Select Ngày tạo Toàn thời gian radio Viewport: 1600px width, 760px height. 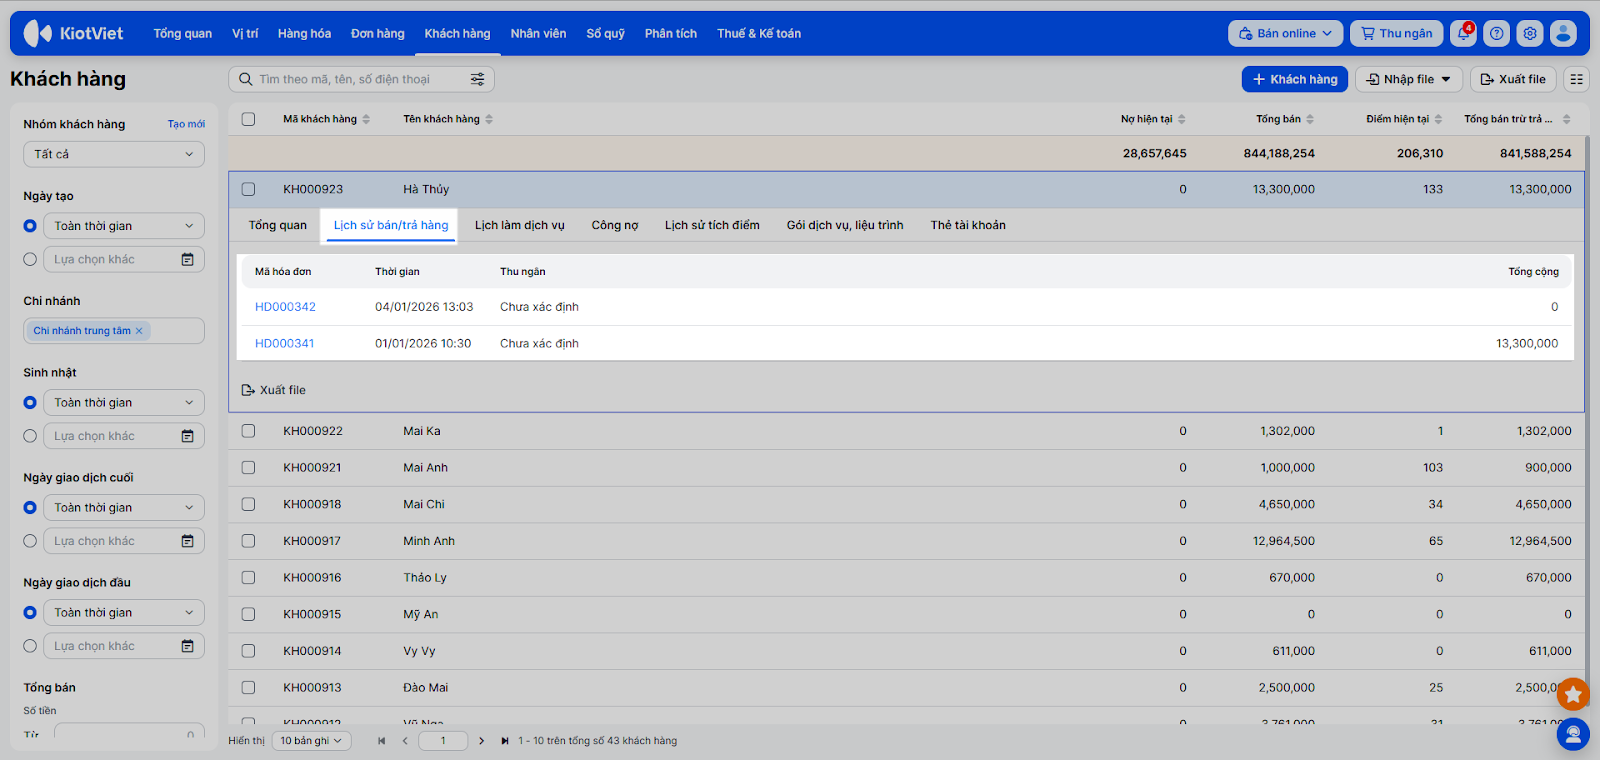pyautogui.click(x=30, y=226)
